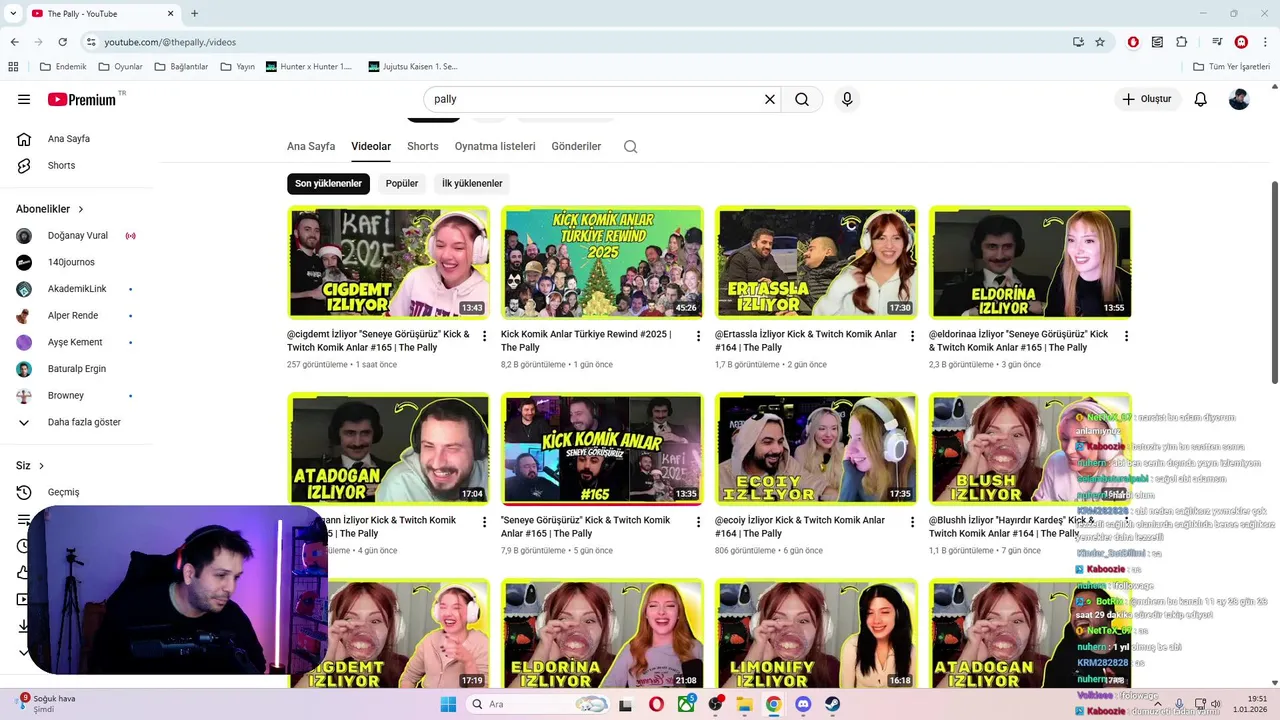Open the Gönderiler tab
The width and height of the screenshot is (1280, 720).
pos(576,146)
